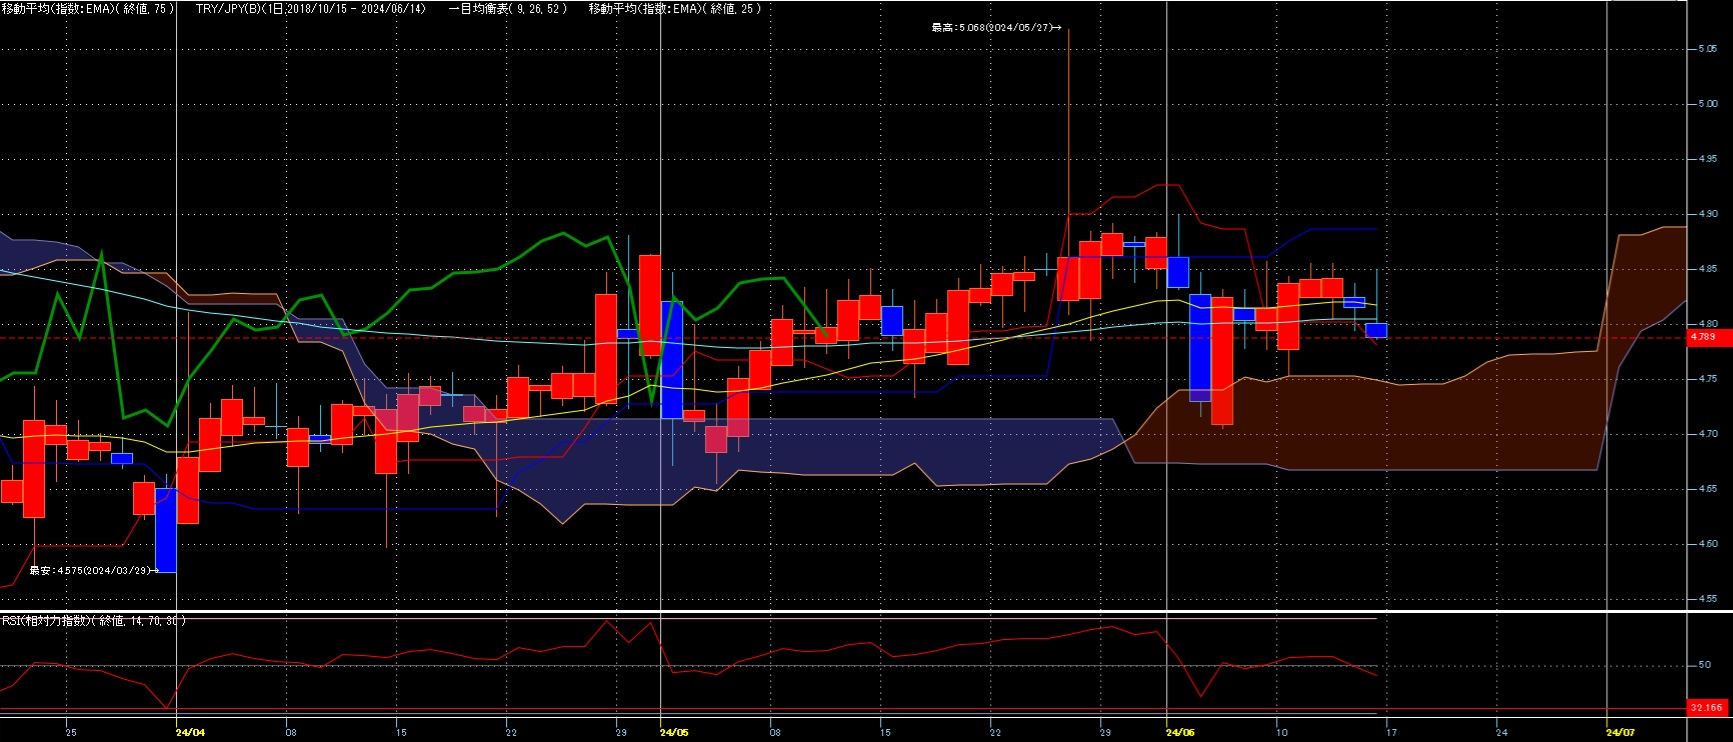
Task: Click the 24/06 date axis marker
Action: click(1180, 733)
